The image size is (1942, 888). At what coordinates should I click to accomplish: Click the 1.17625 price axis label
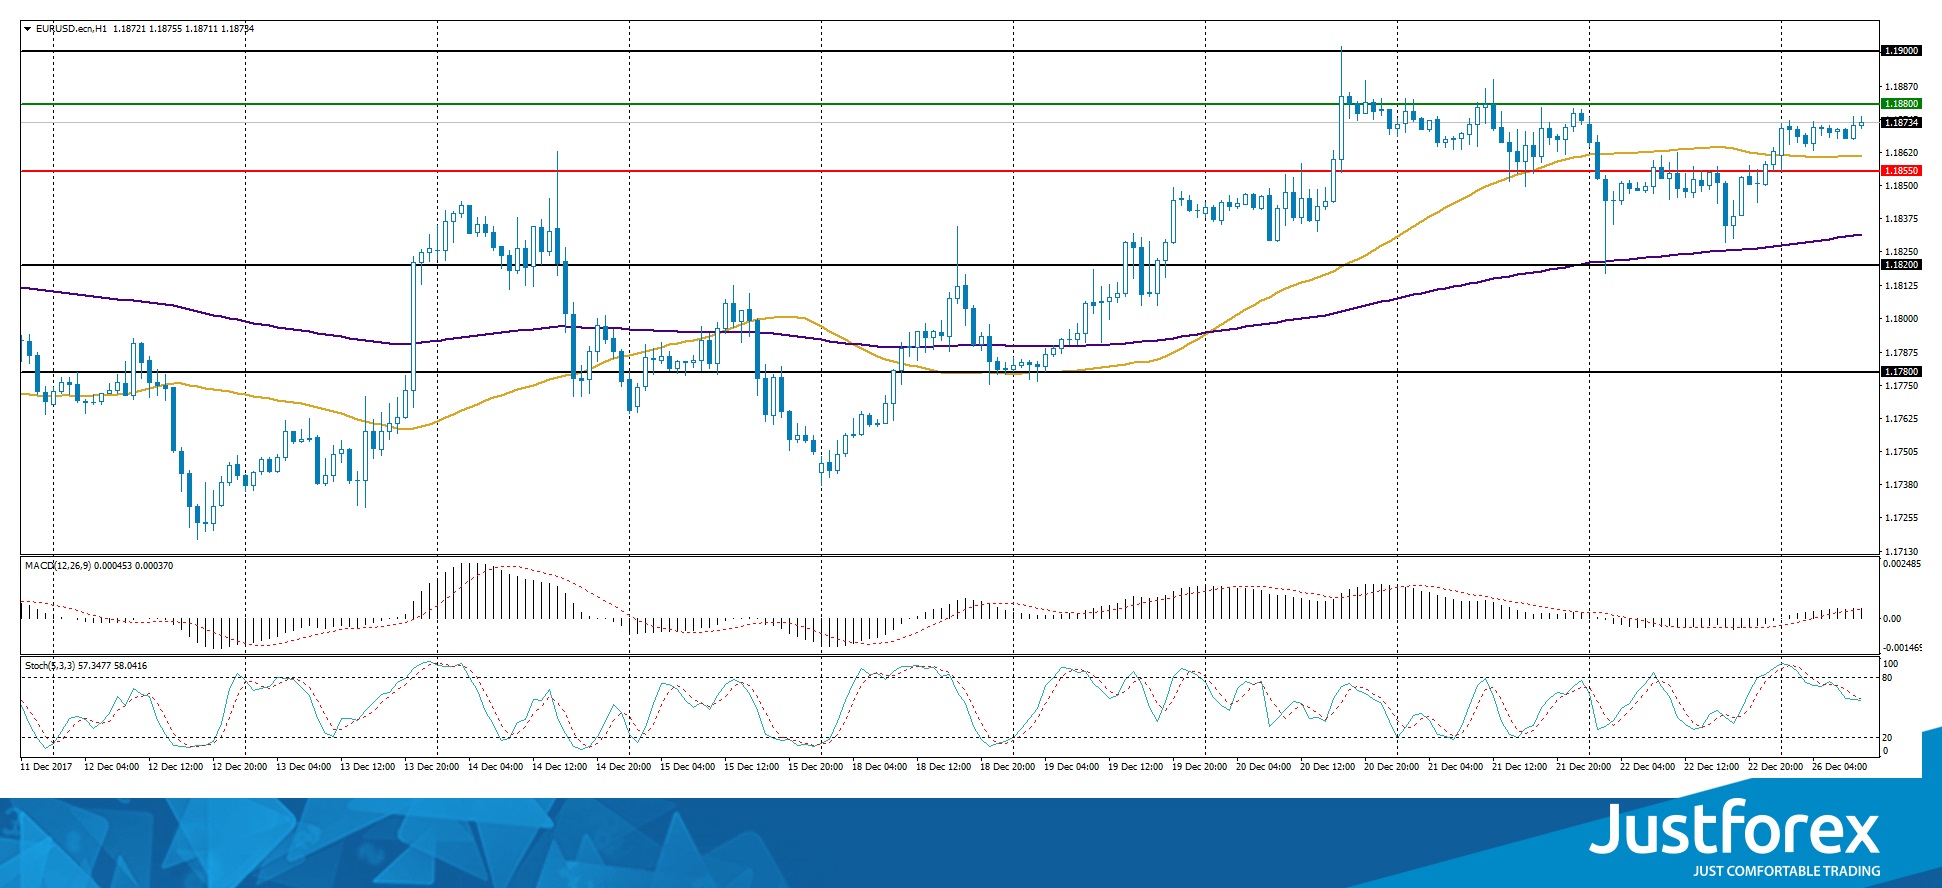coord(1901,419)
